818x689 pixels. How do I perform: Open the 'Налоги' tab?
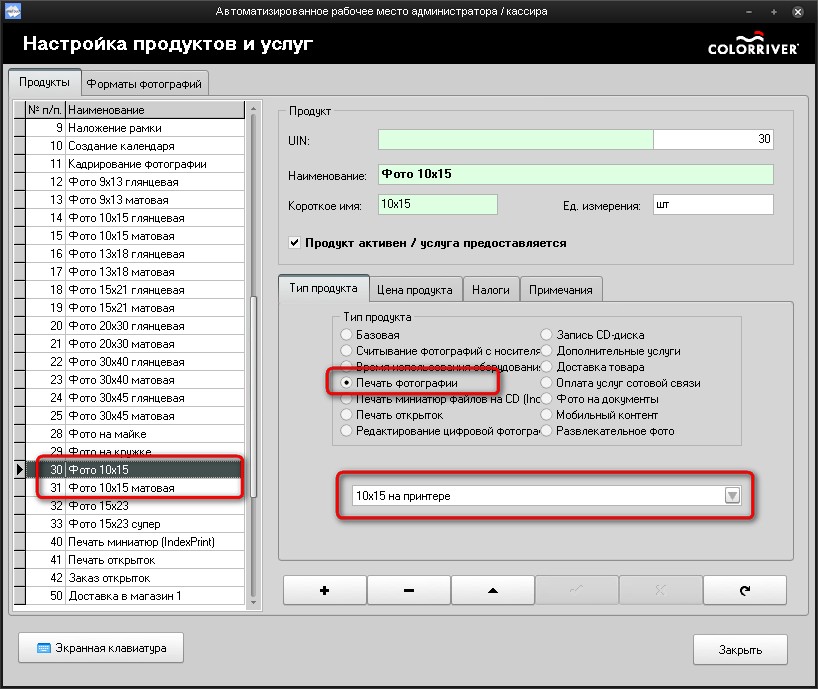tap(491, 290)
